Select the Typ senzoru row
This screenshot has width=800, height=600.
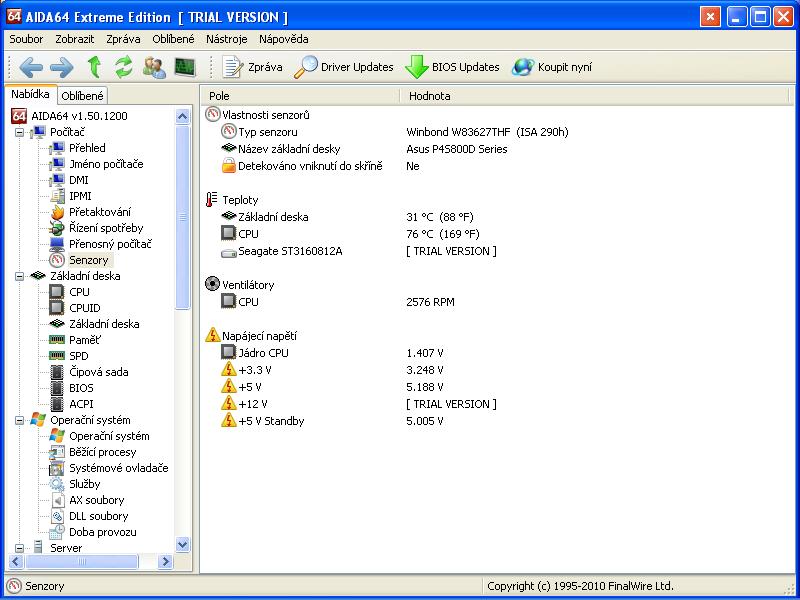(x=394, y=132)
